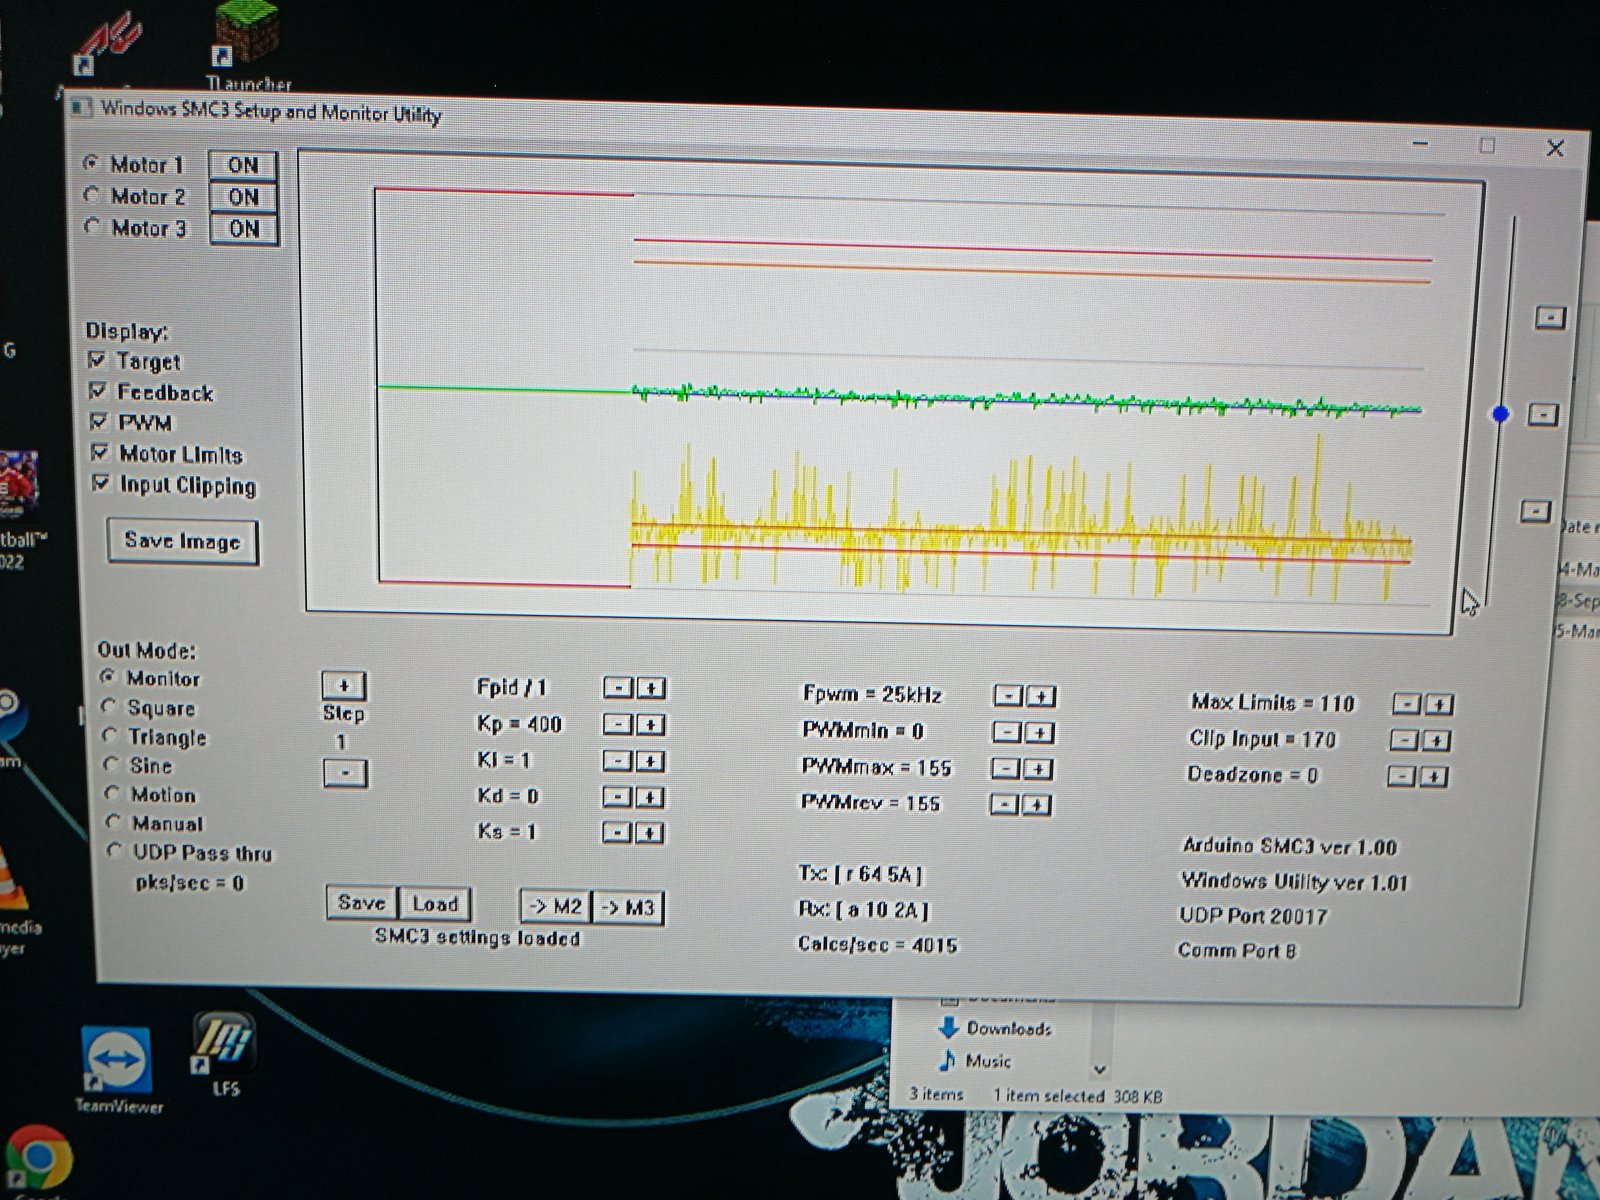Screen dimensions: 1600x1200
Task: Increase the PWMmax value
Action: pyautogui.click(x=1038, y=769)
